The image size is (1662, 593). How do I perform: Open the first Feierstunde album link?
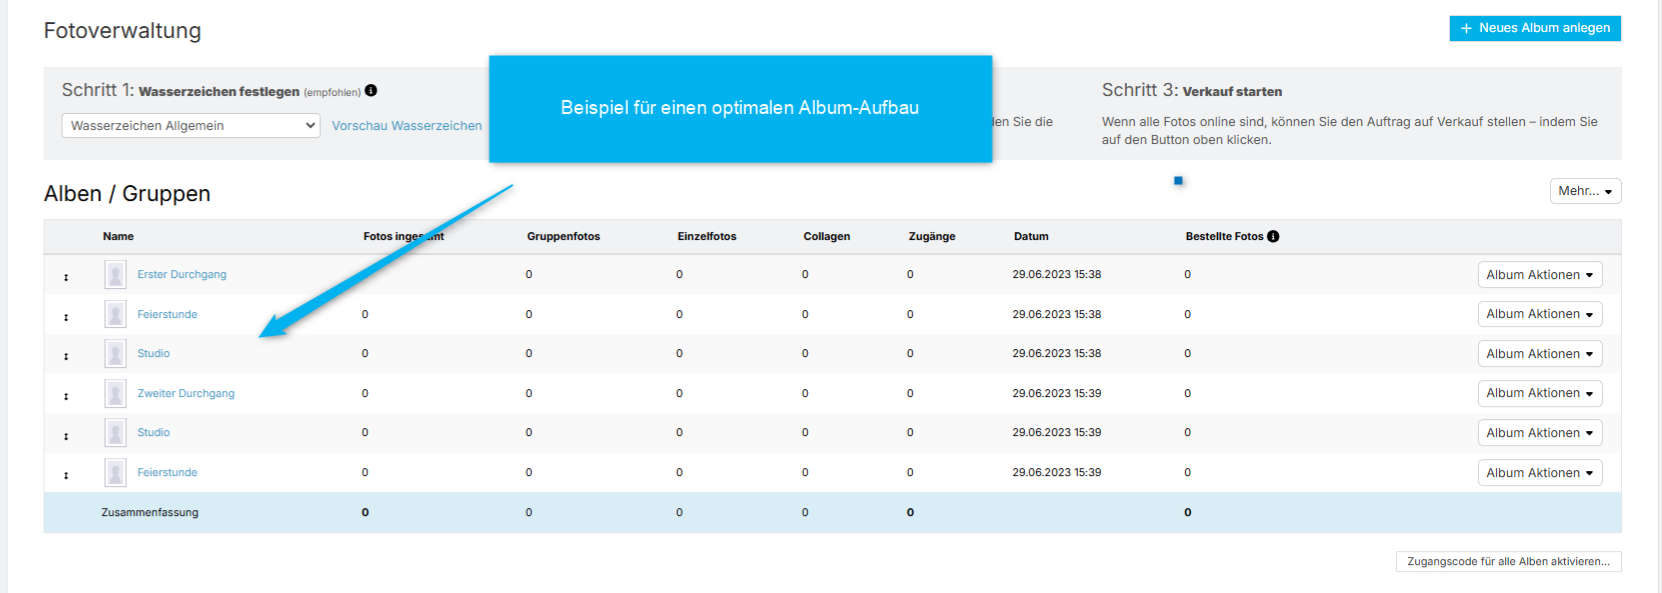pyautogui.click(x=167, y=314)
